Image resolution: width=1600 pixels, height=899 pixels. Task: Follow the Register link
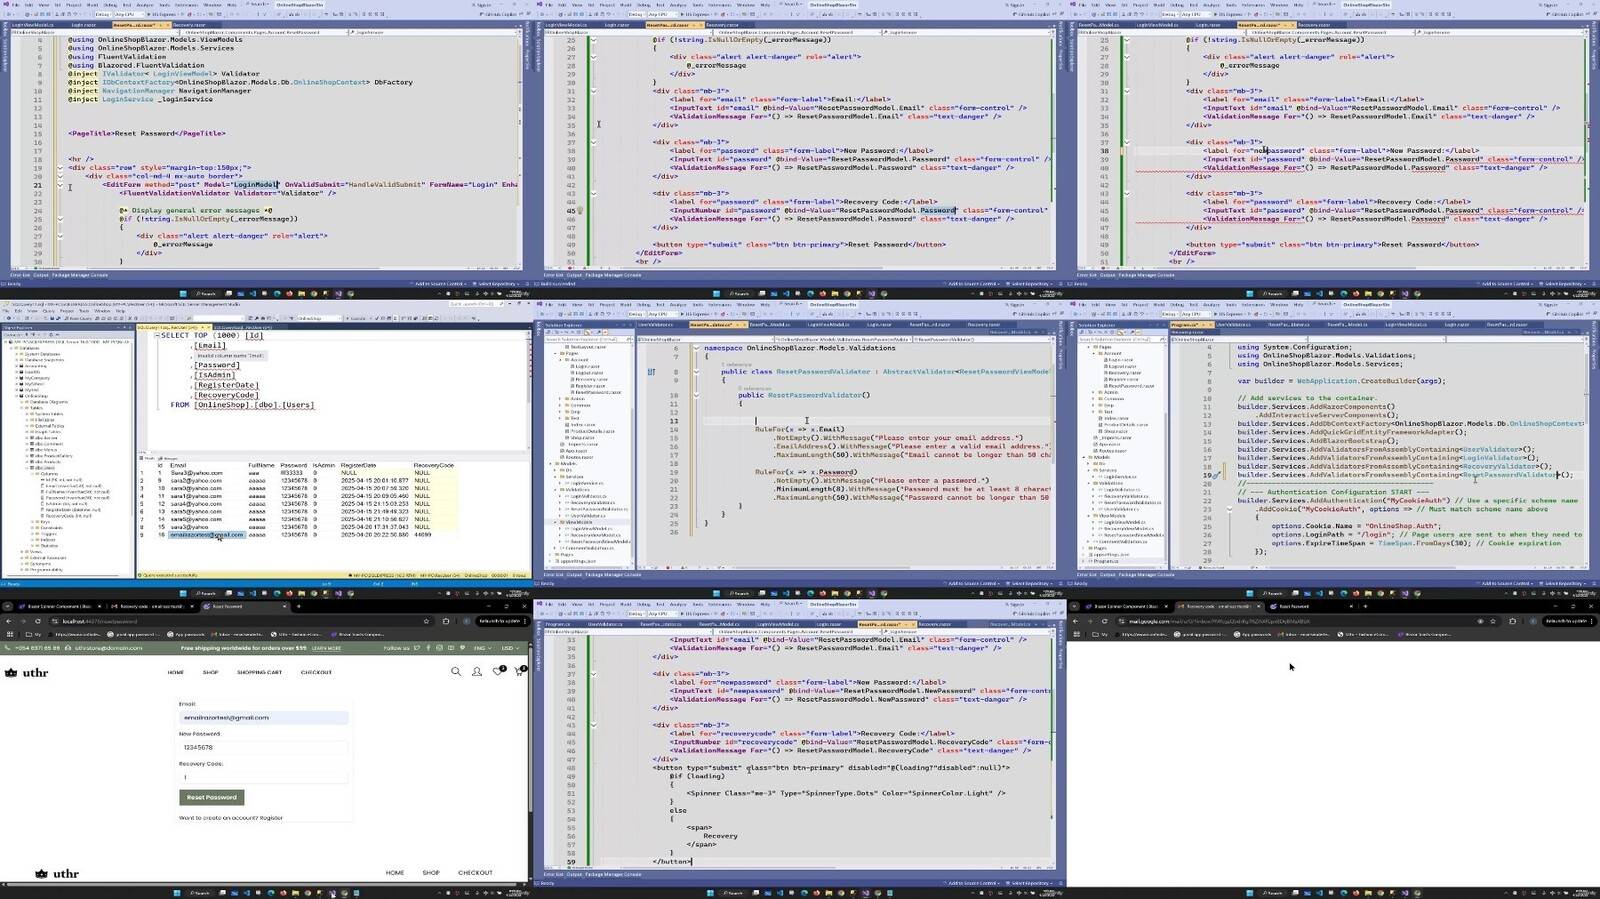[271, 818]
